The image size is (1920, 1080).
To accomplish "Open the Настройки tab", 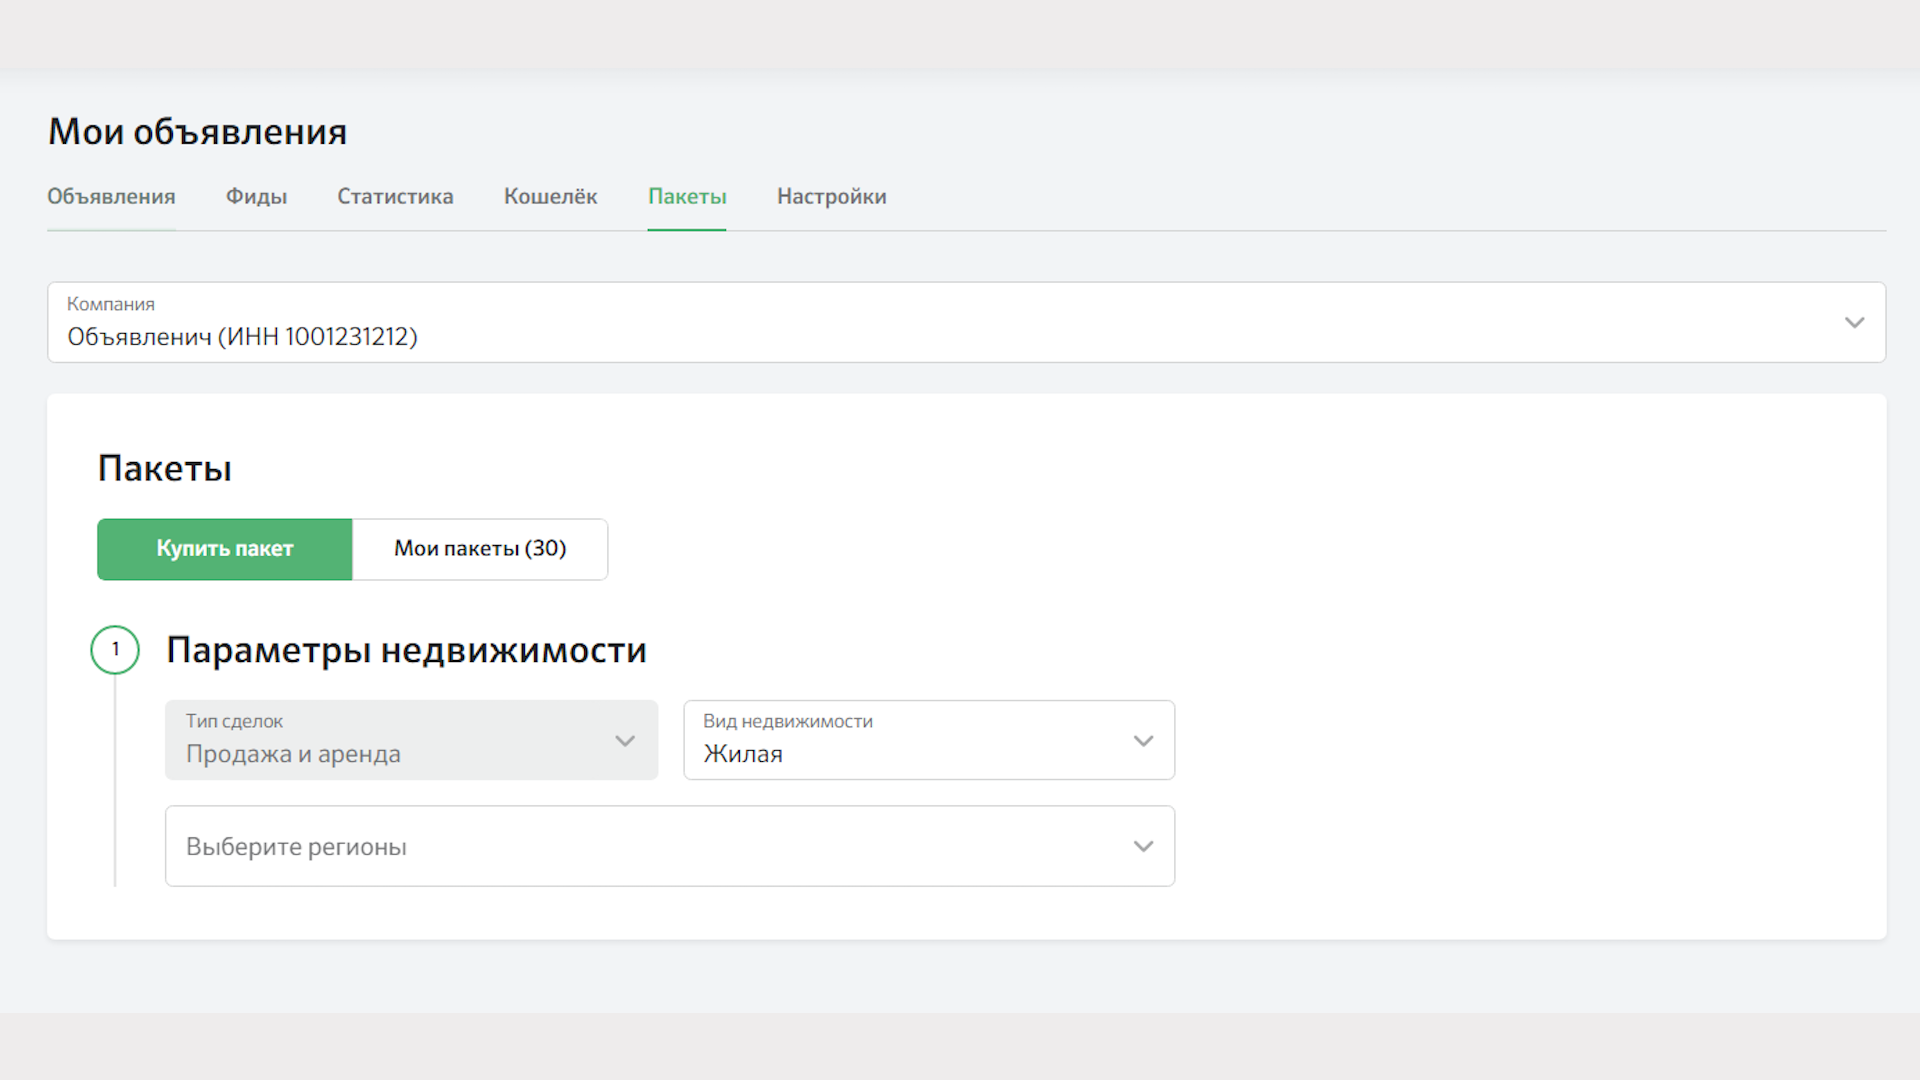I will (x=831, y=196).
